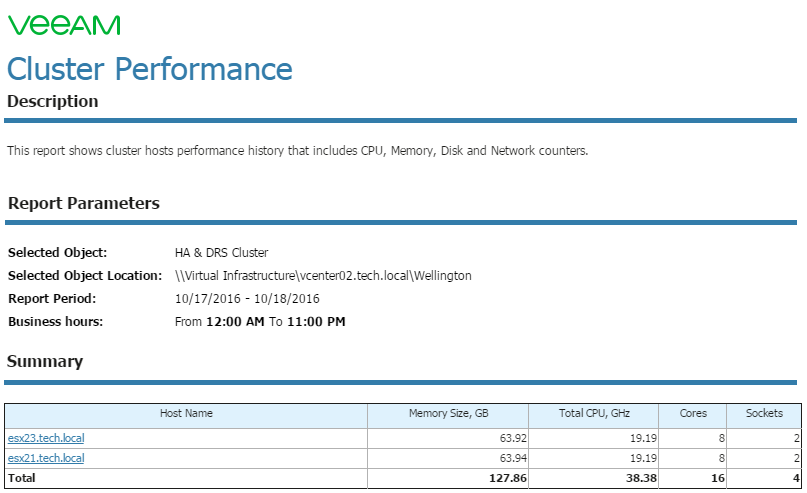The width and height of the screenshot is (807, 493).
Task: Select the Host Name column header
Action: [186, 413]
